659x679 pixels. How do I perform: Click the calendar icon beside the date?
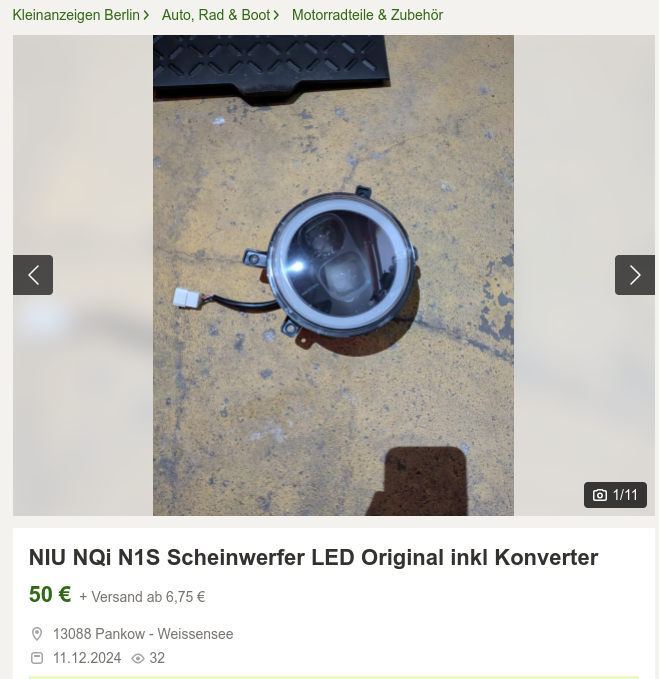click(37, 658)
